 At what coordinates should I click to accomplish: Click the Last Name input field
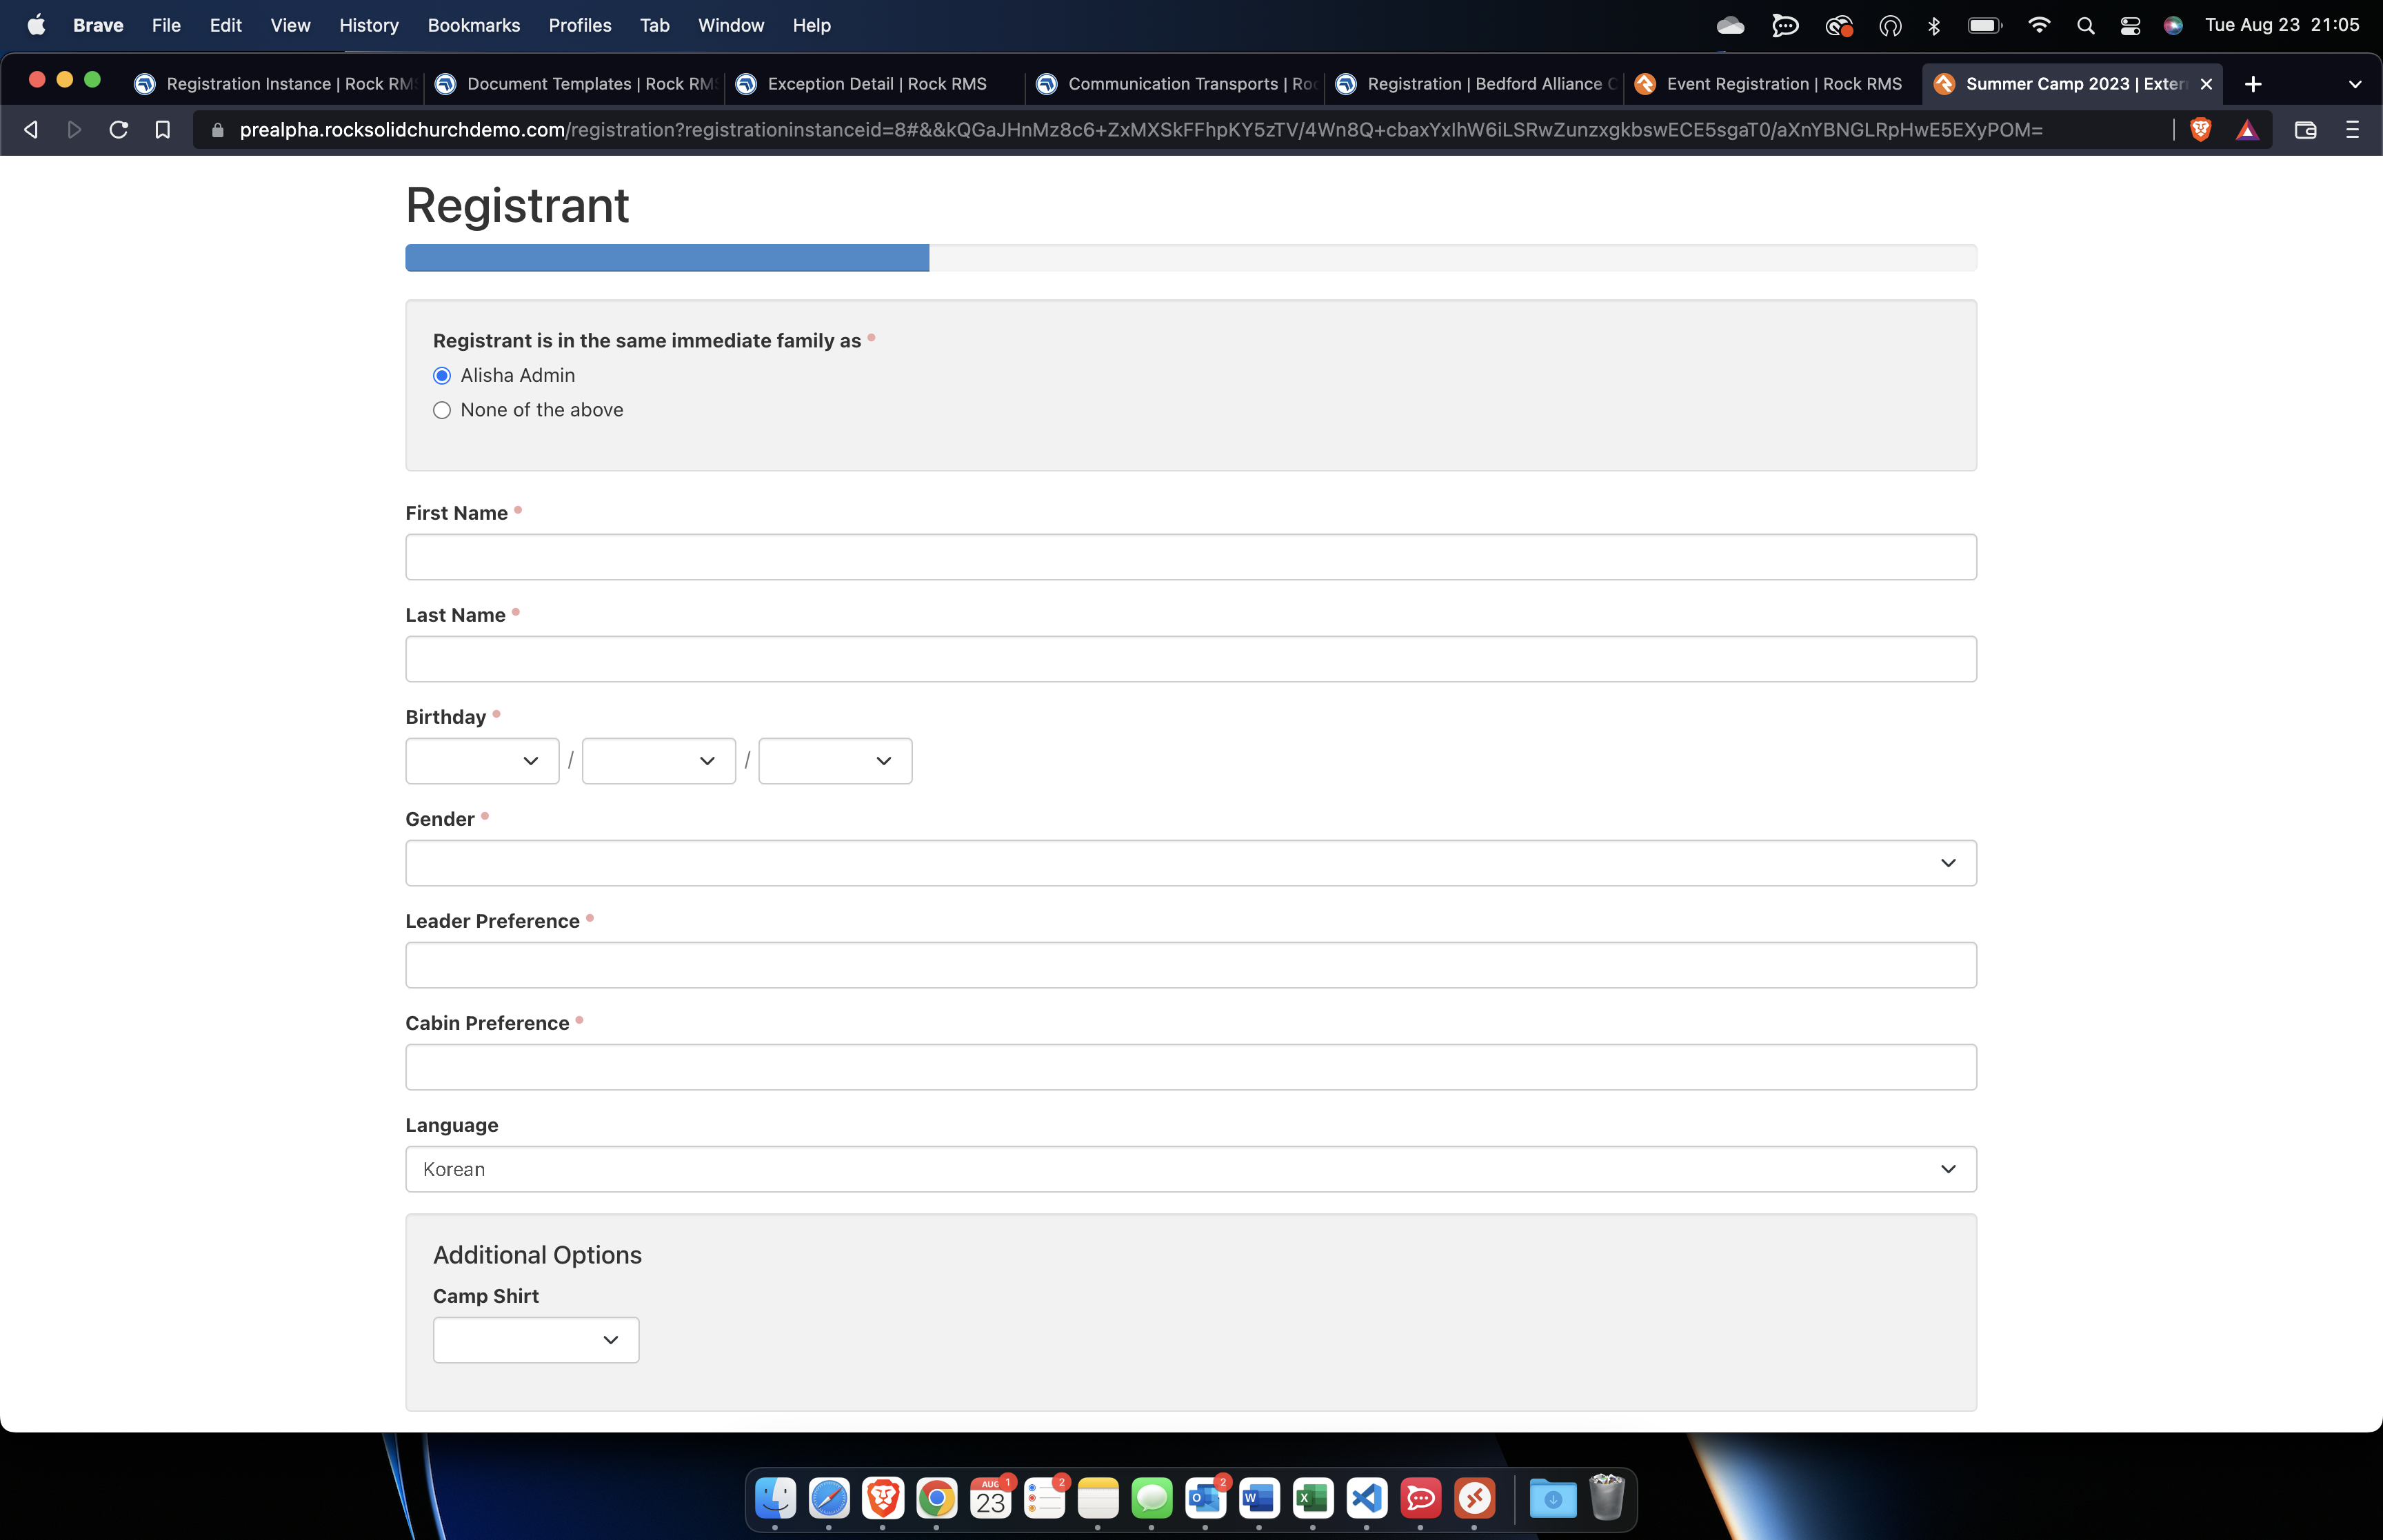click(x=1190, y=659)
